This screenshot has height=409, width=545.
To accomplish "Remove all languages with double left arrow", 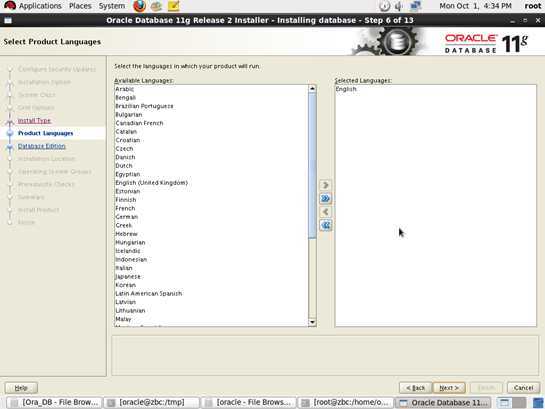I will tap(325, 225).
